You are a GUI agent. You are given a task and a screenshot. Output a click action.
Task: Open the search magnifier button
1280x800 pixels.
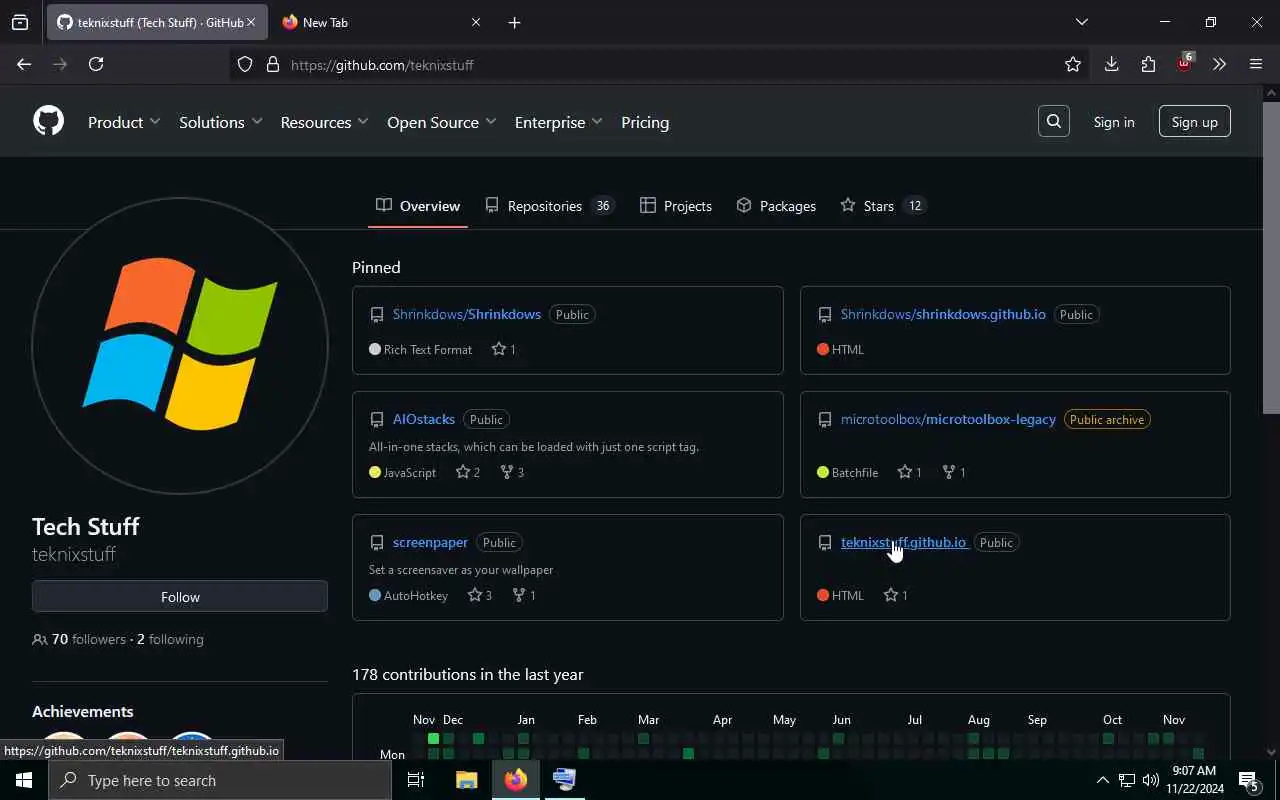point(1053,121)
